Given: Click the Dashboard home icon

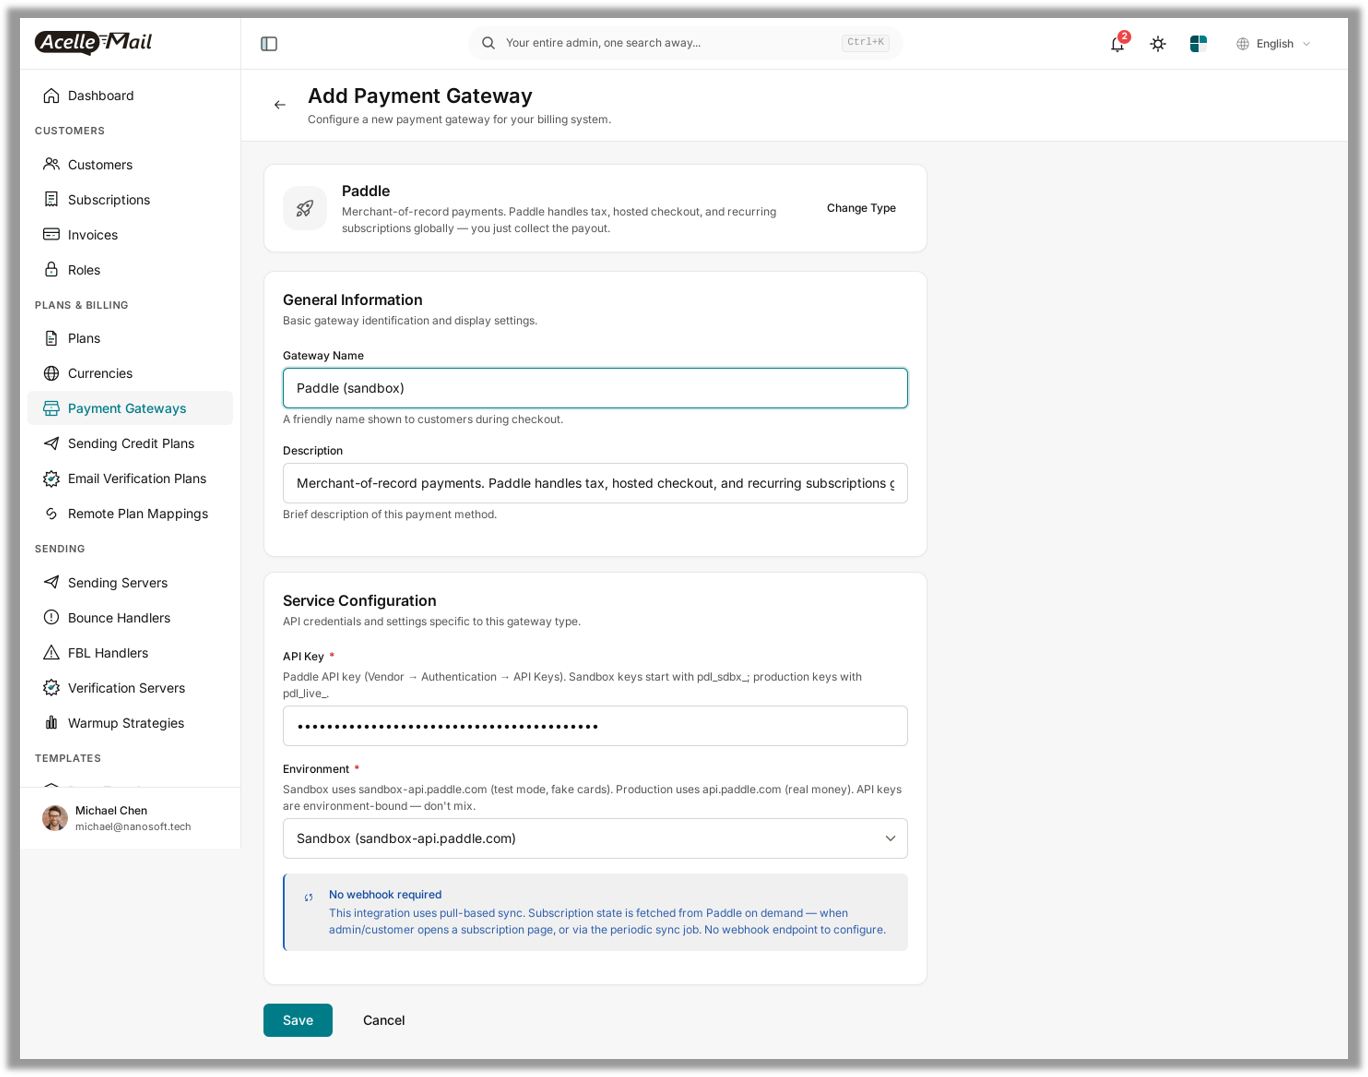Looking at the screenshot, I should [x=51, y=96].
